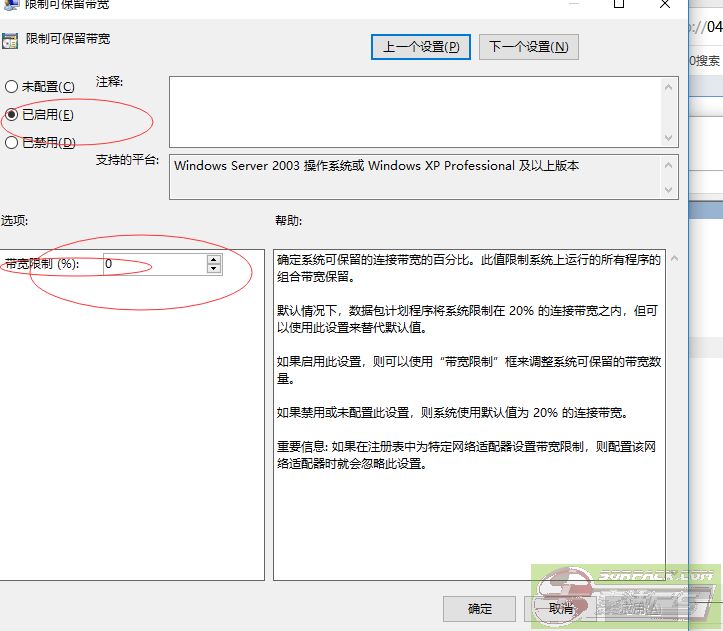This screenshot has width=723, height=631.
Task: Close the 限制可保留带宽 dialog window
Action: pyautogui.click(x=665, y=5)
